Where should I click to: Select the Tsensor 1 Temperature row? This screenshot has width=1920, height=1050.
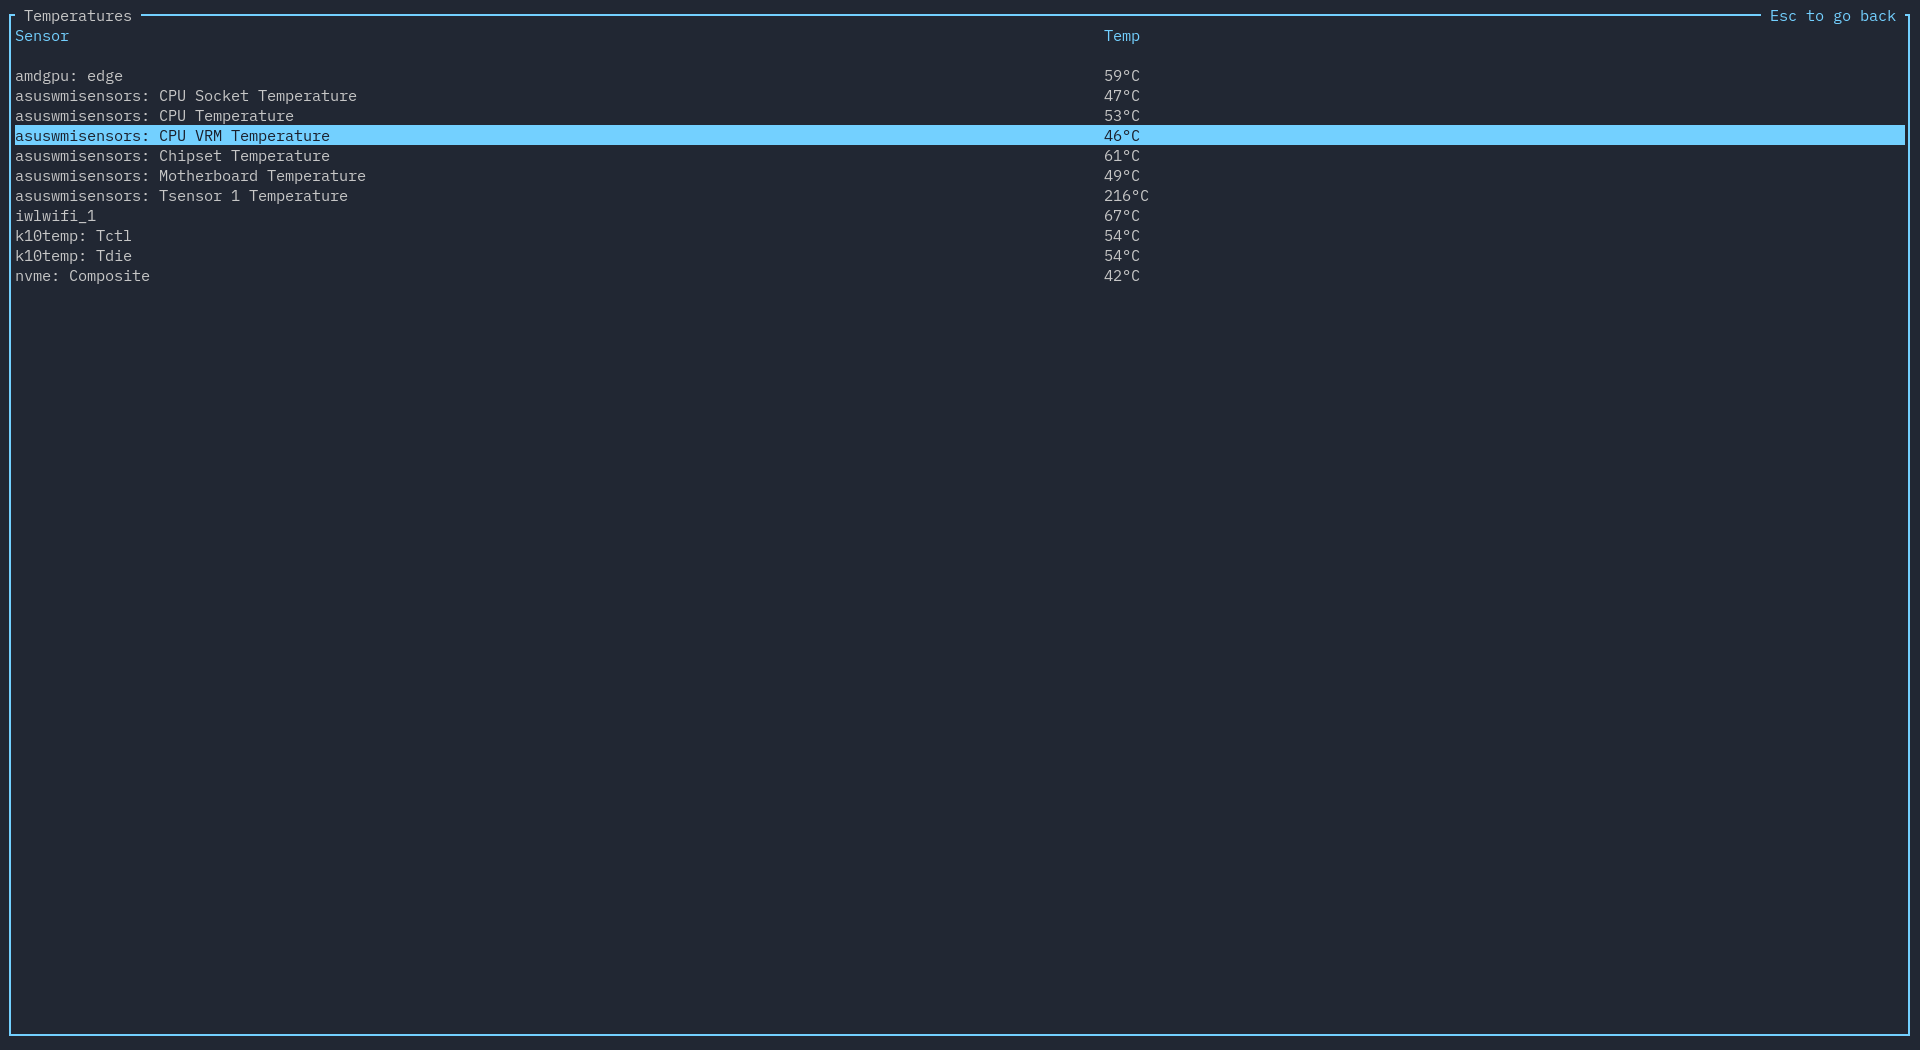[181, 196]
